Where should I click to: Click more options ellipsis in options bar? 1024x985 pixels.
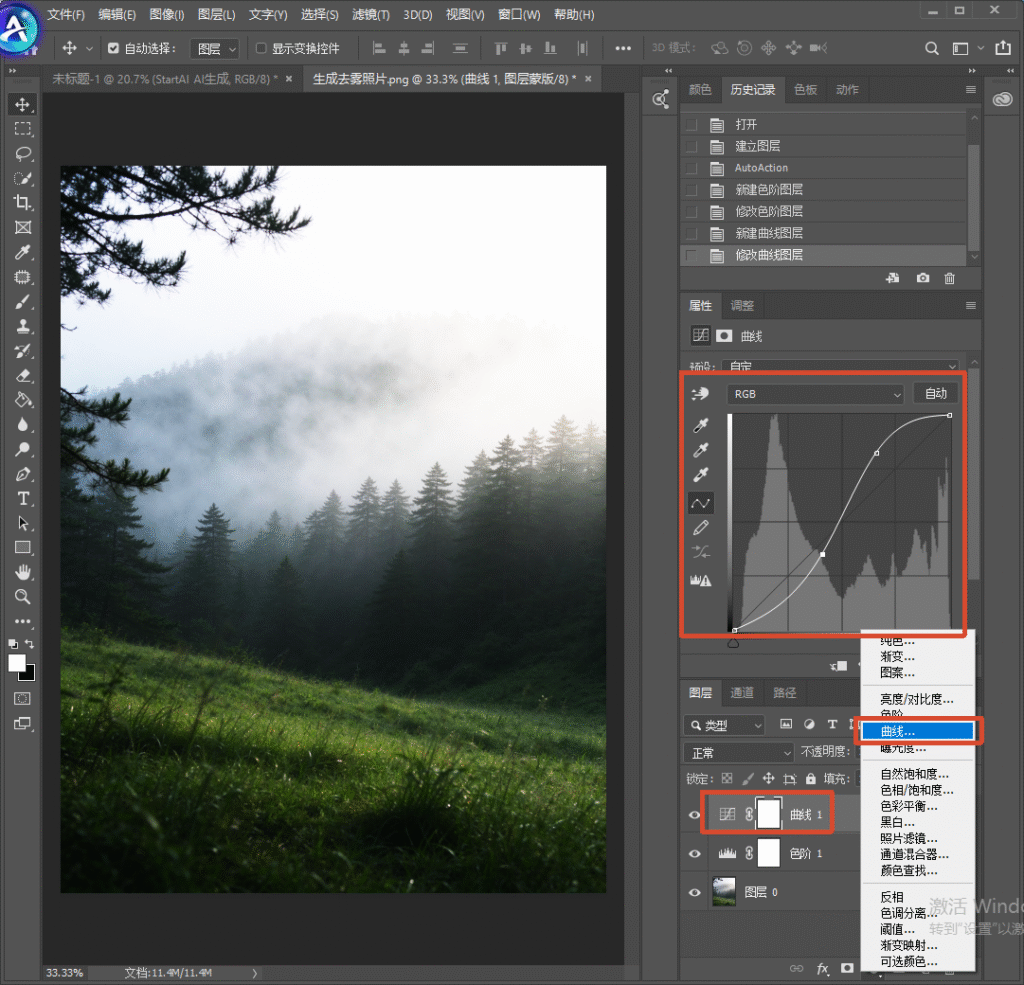click(623, 48)
